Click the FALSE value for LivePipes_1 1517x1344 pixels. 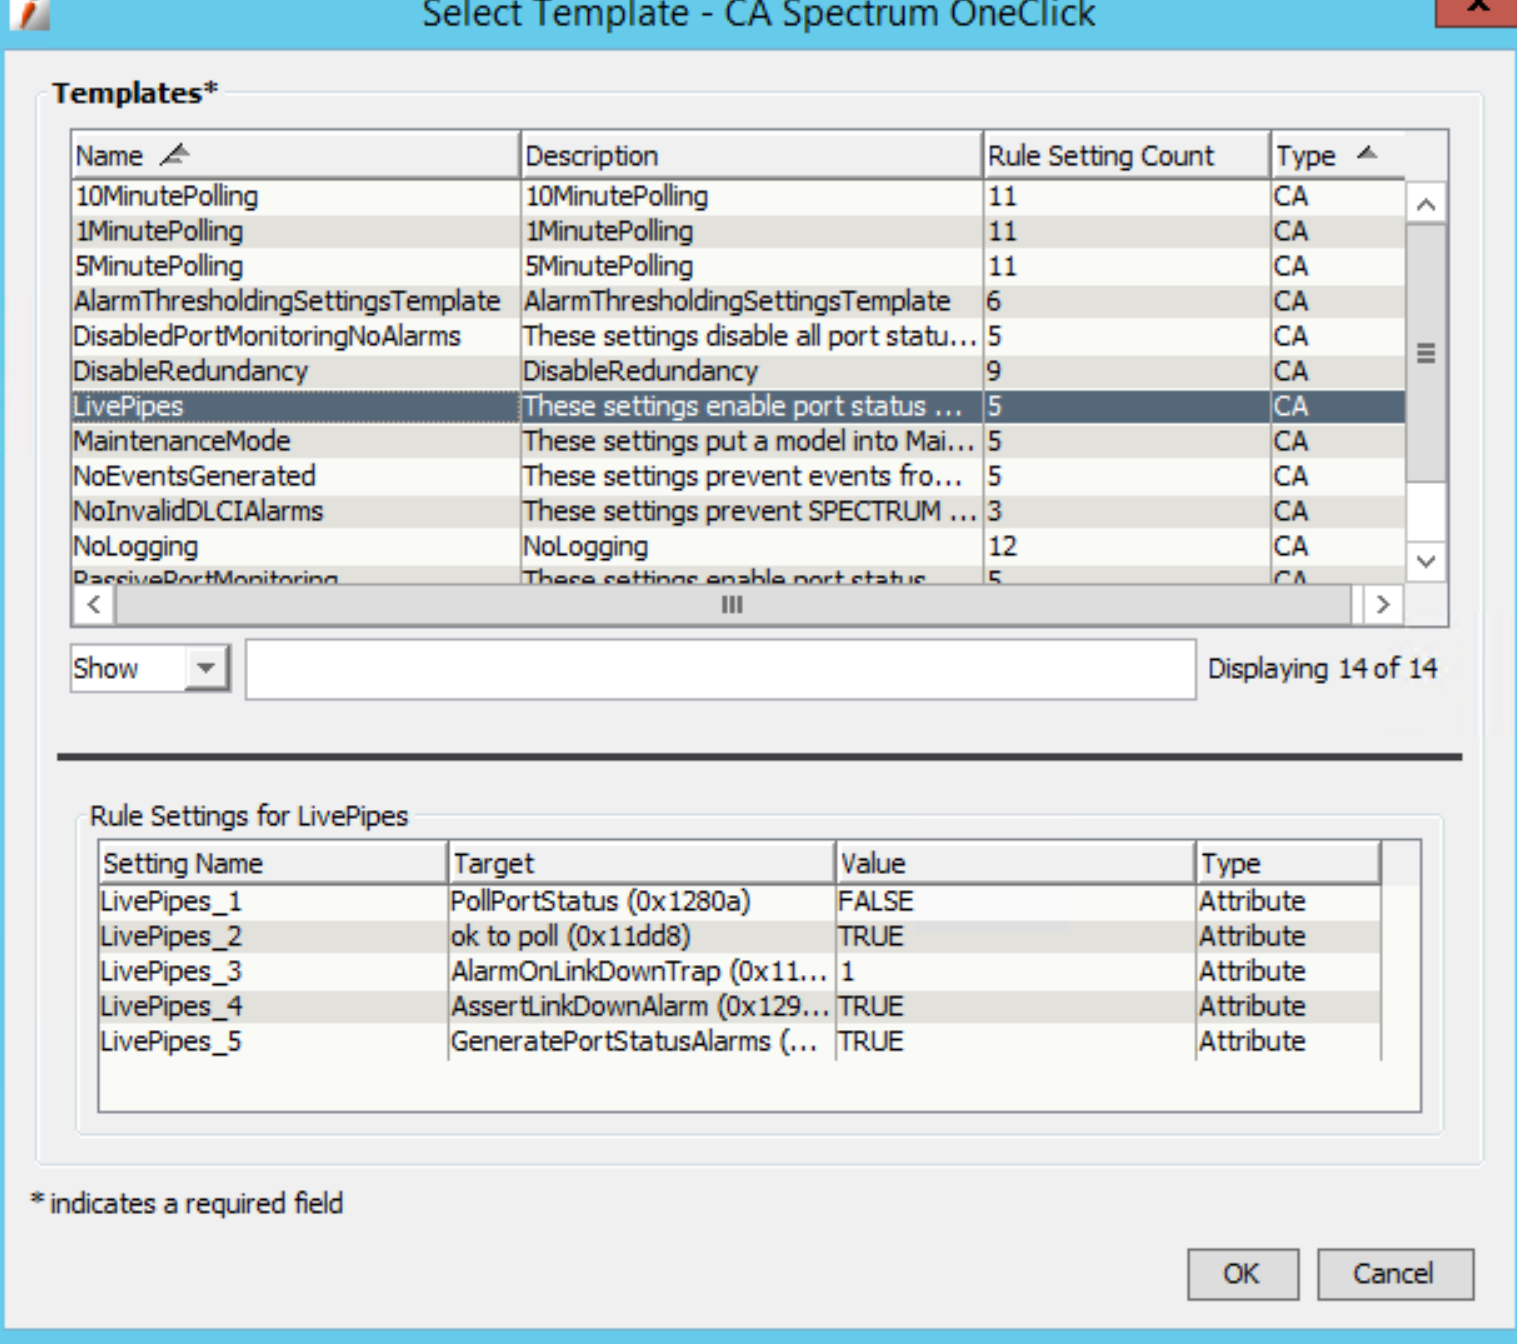coord(876,901)
